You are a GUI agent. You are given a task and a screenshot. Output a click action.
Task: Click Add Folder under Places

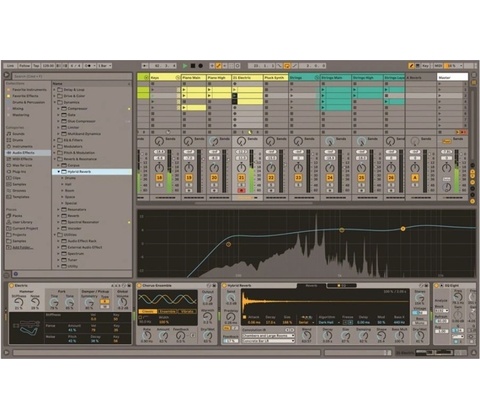tap(23, 248)
